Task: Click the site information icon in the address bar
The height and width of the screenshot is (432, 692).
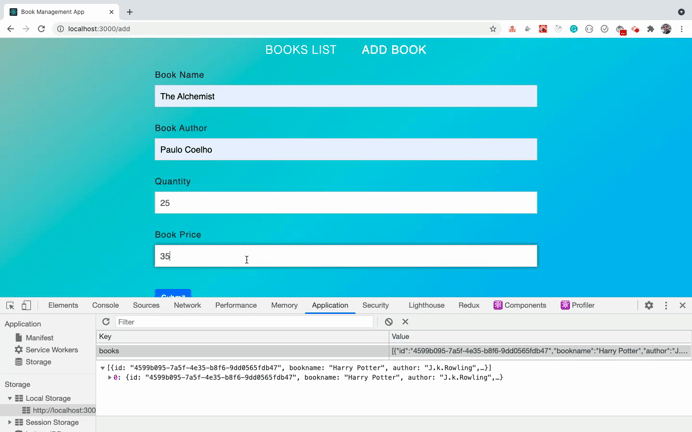Action: click(60, 29)
